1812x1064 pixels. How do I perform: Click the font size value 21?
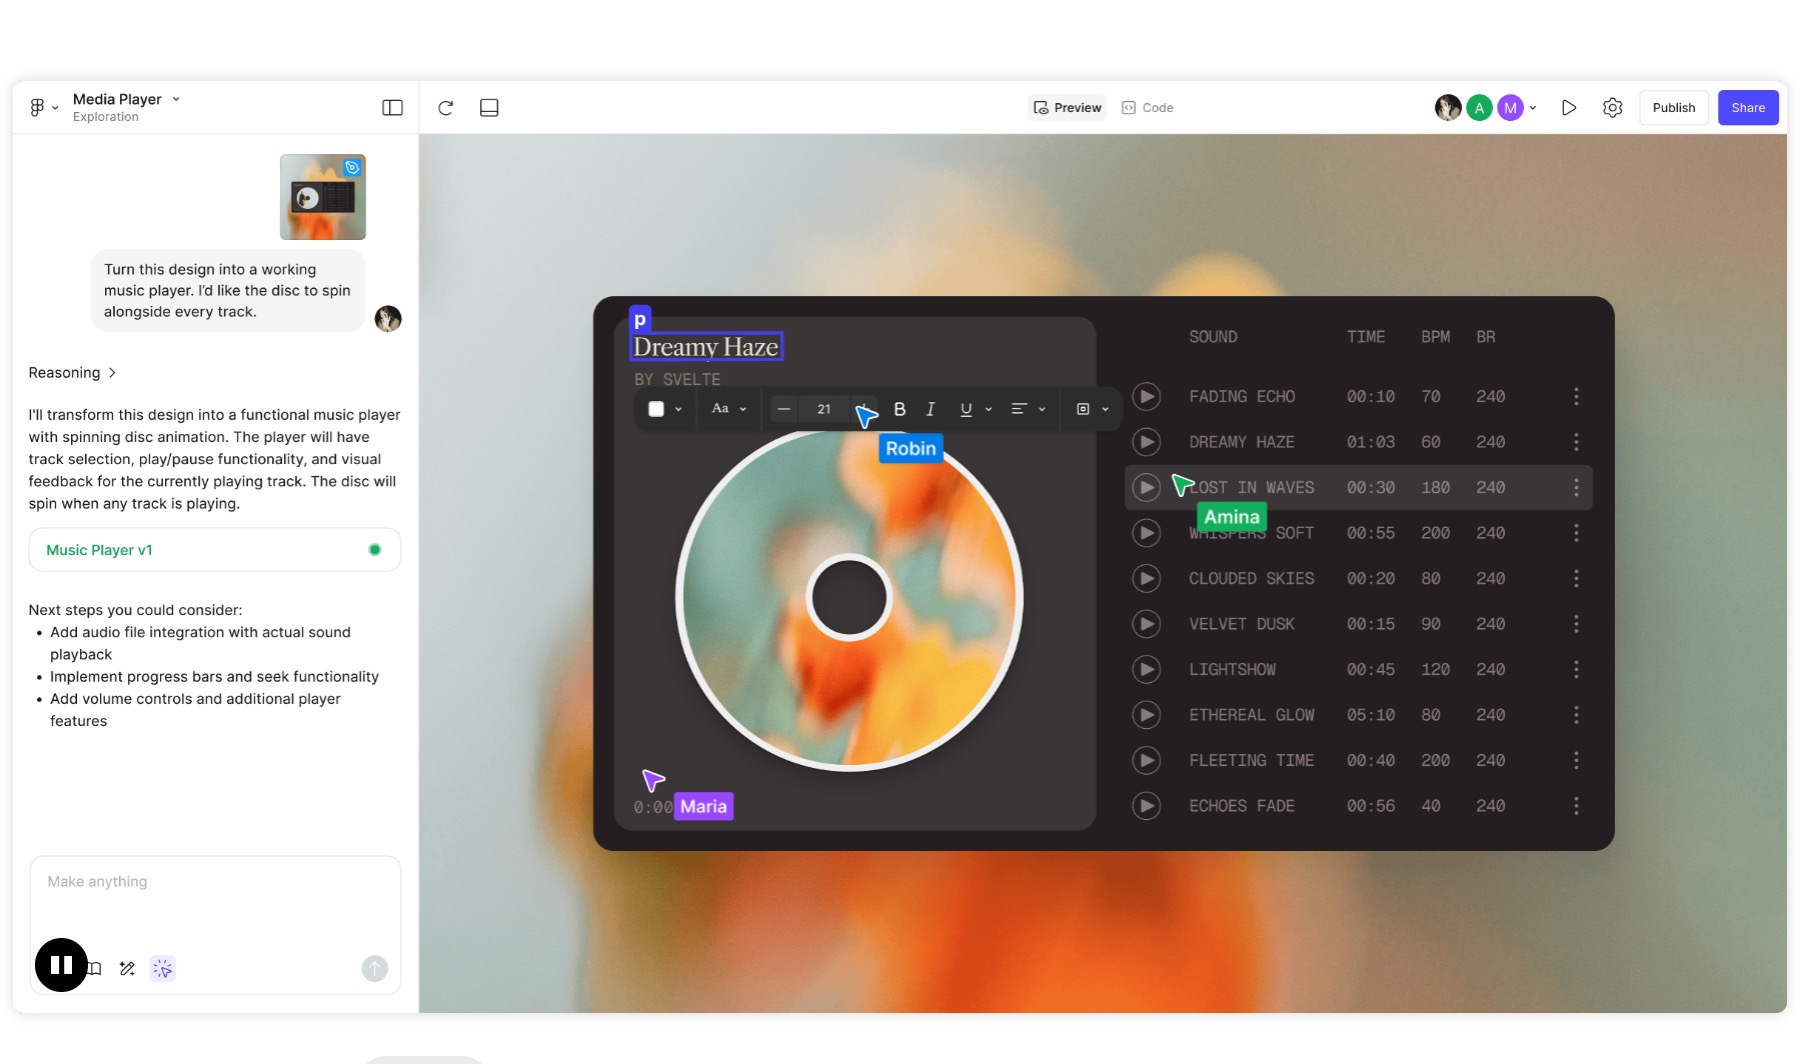[x=824, y=409]
